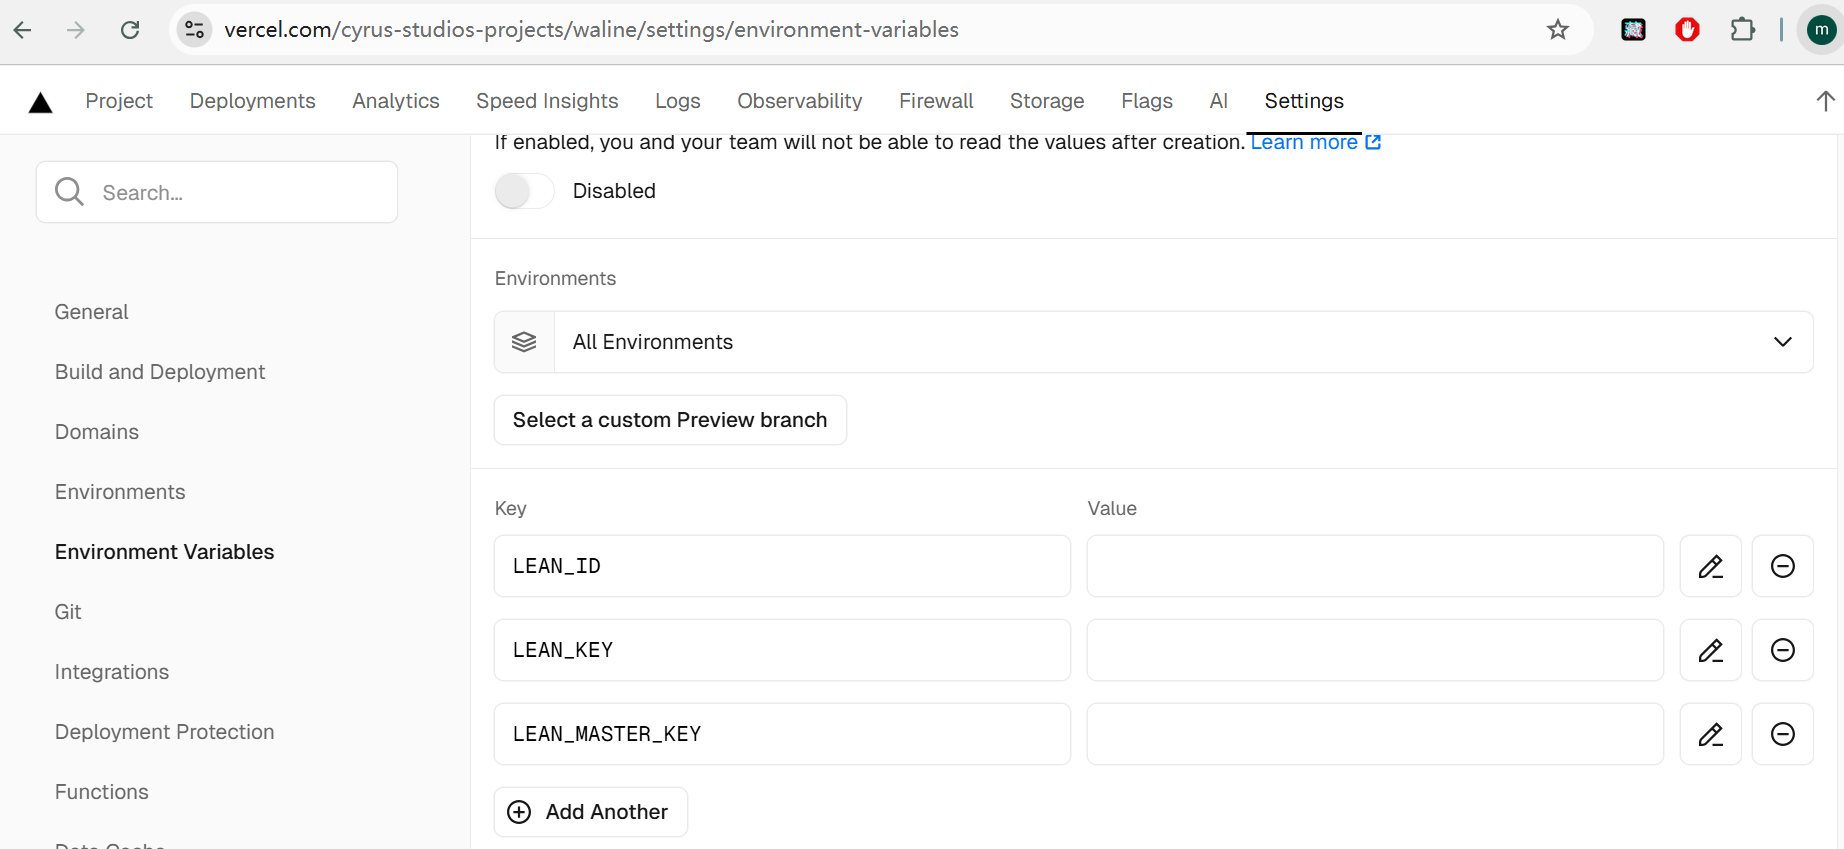Toggle the Disabled sensitive switch
The image size is (1844, 849).
coord(524,191)
